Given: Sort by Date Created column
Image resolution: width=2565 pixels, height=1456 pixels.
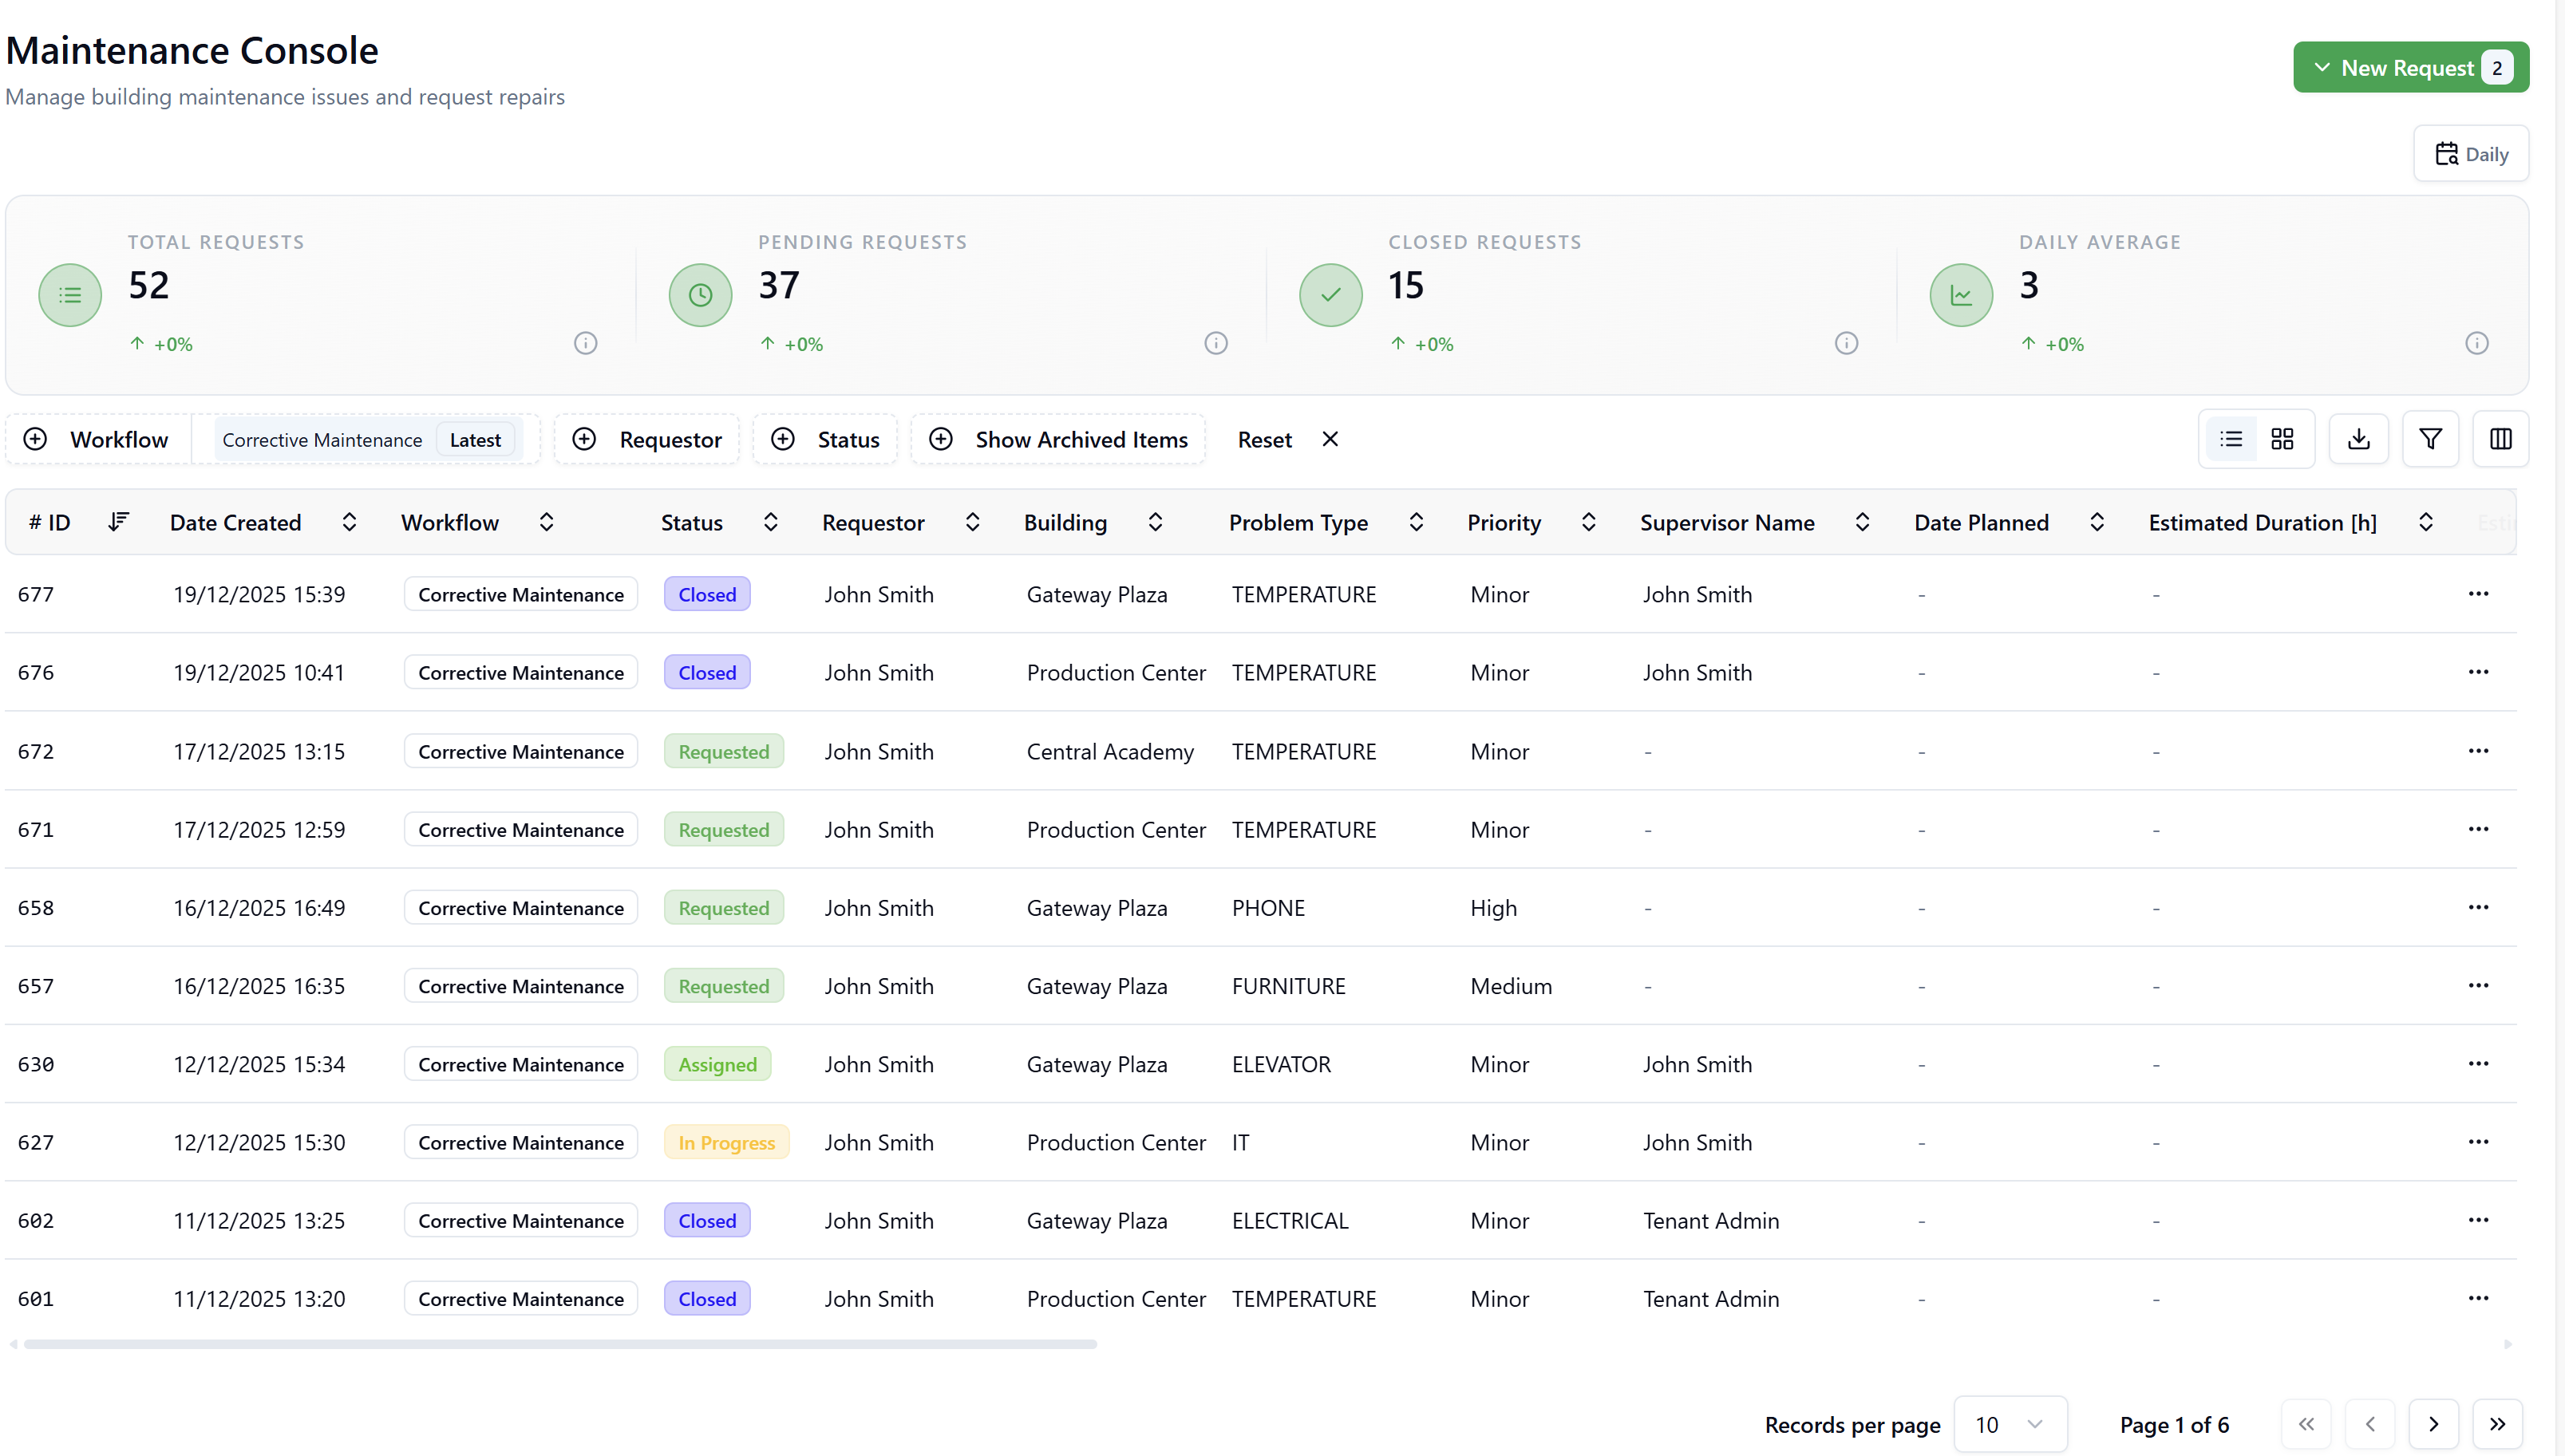Looking at the screenshot, I should (x=349, y=522).
